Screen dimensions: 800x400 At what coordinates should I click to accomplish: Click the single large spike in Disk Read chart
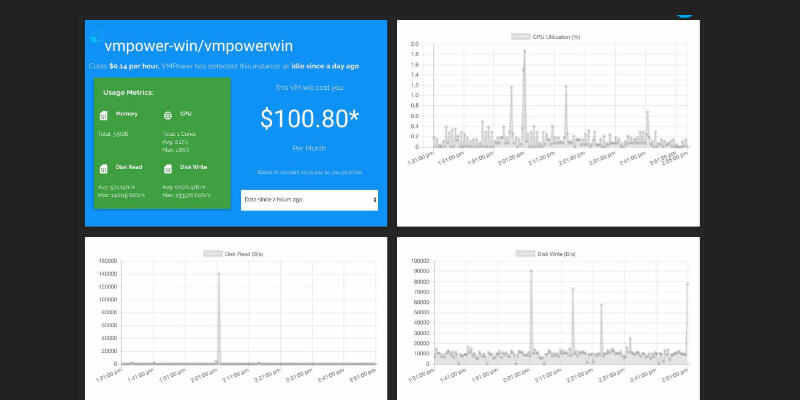click(x=219, y=274)
